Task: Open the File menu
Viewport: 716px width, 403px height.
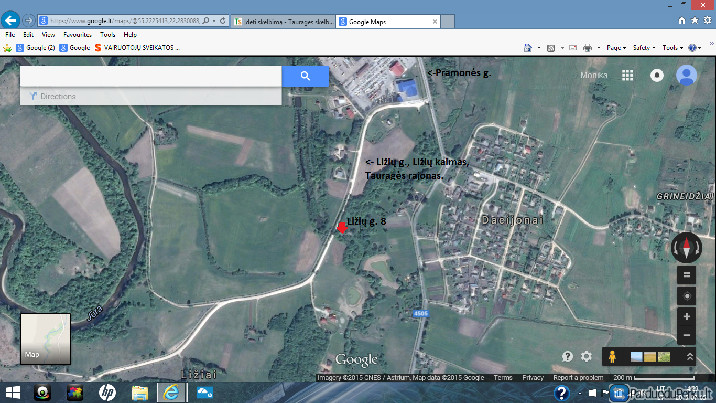Action: point(11,35)
